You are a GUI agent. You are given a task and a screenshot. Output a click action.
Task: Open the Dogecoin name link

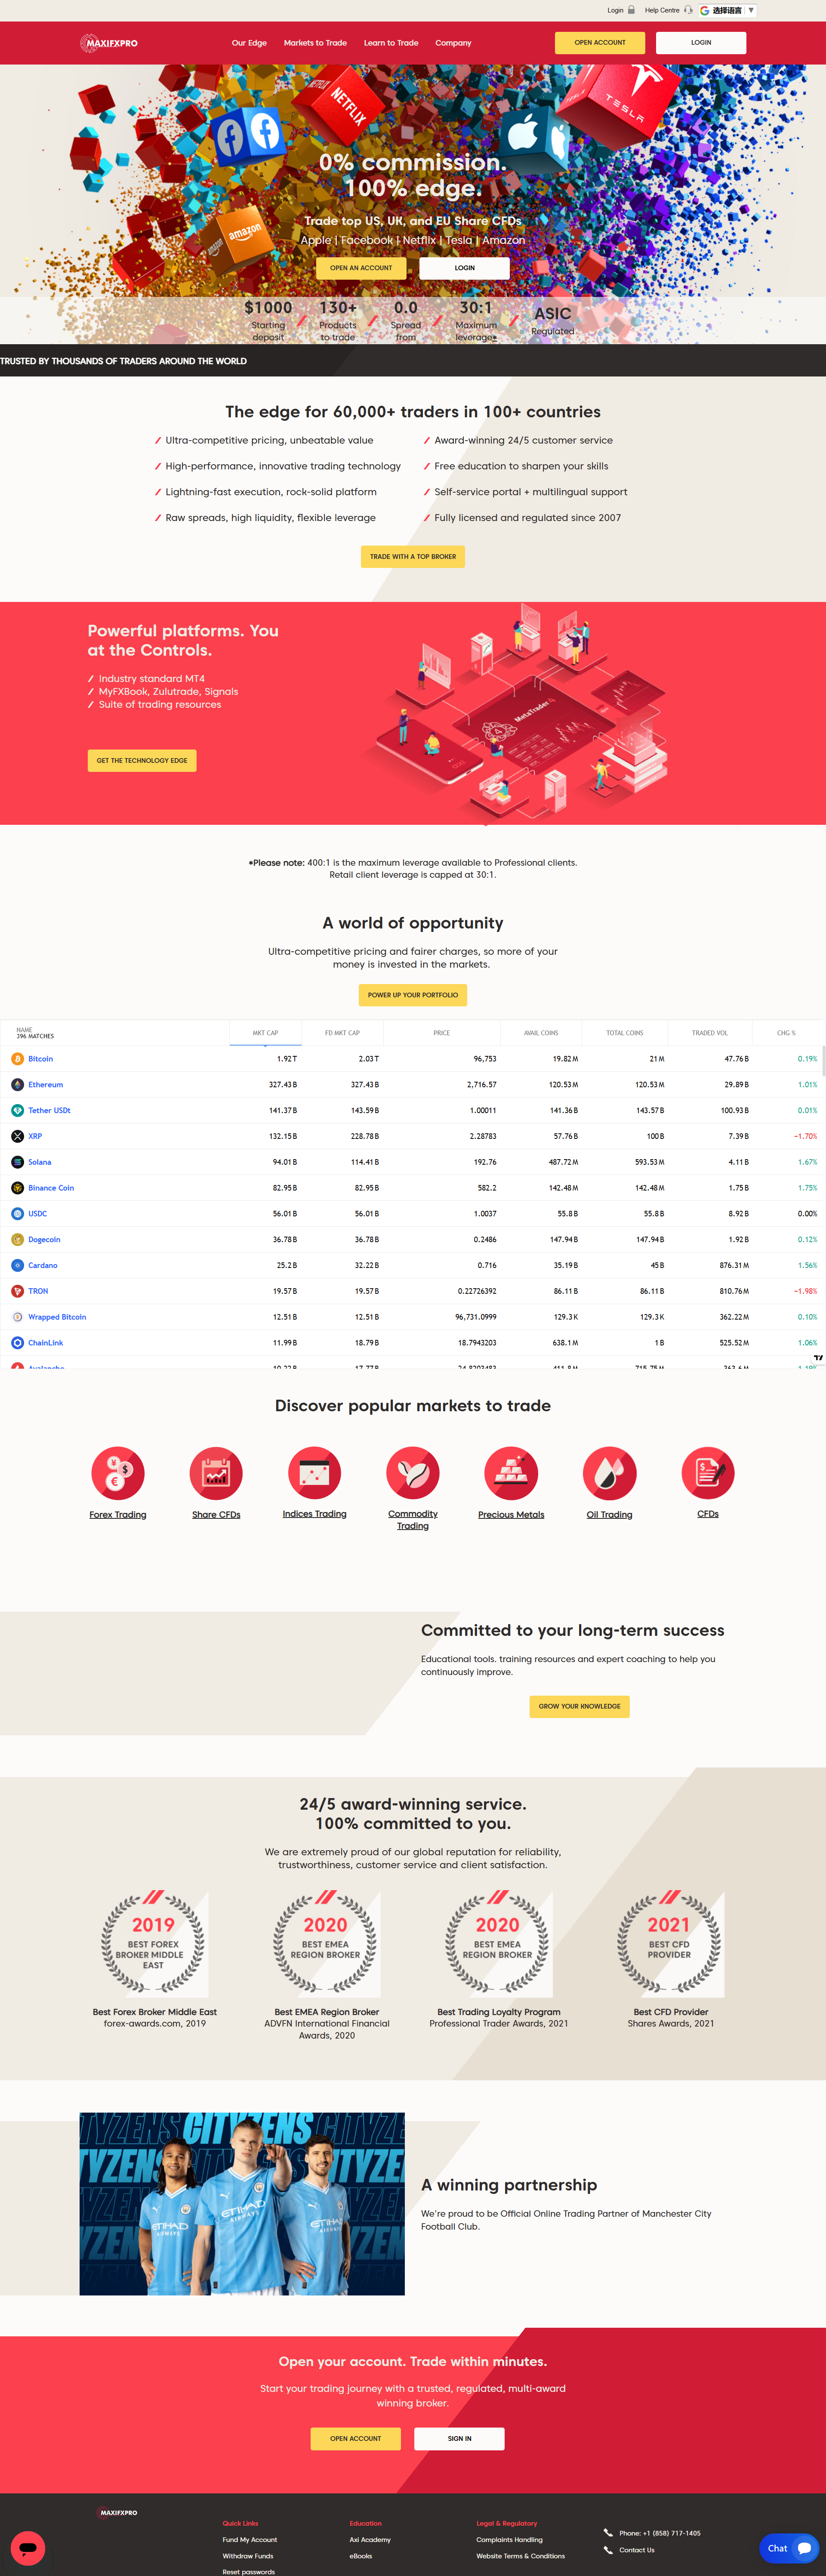(x=44, y=1240)
